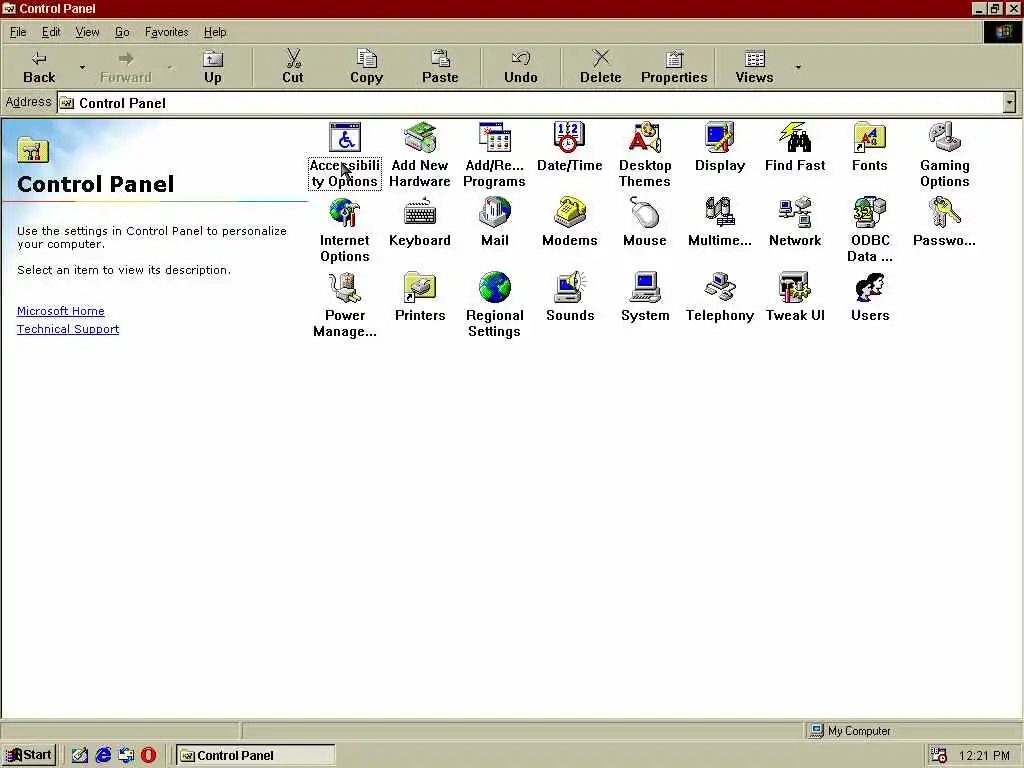
Task: Click the Show Desktop Quick Launch icon
Action: coord(79,755)
